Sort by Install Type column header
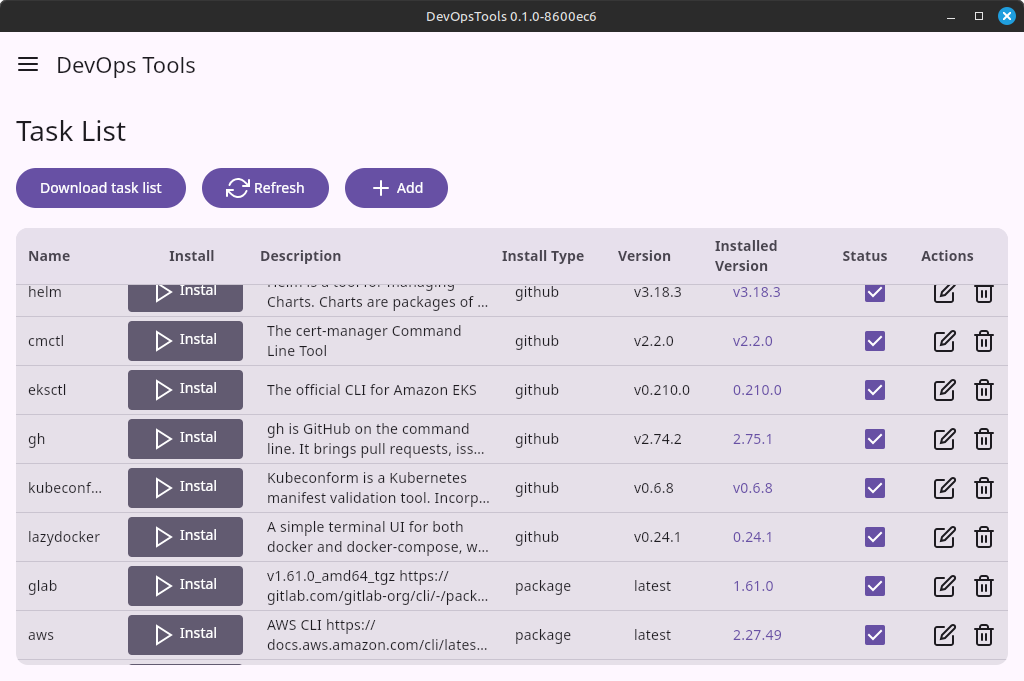 point(542,256)
